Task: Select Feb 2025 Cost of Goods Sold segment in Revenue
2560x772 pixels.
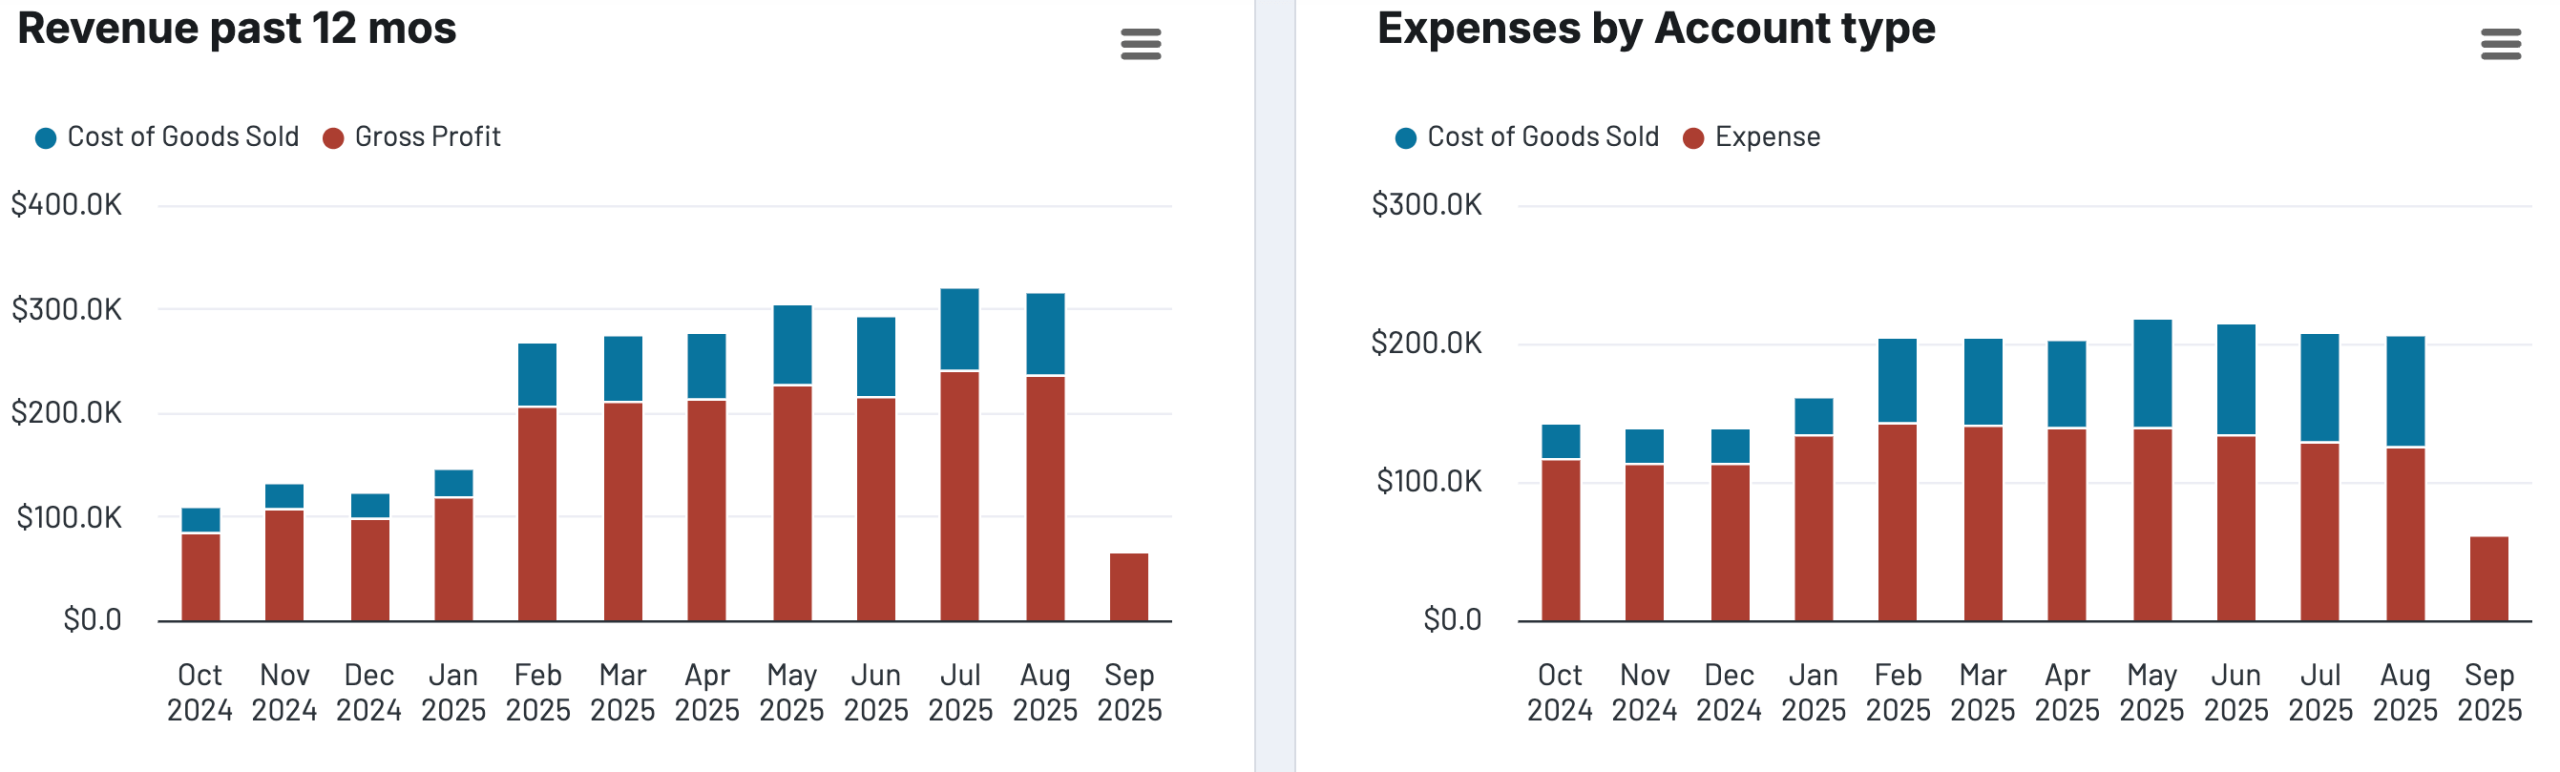Action: click(x=537, y=374)
